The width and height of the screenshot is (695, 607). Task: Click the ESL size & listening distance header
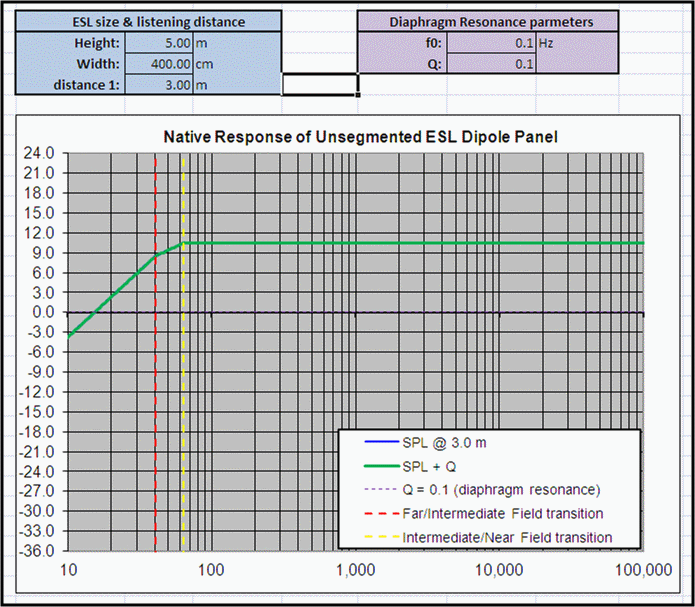pos(148,22)
